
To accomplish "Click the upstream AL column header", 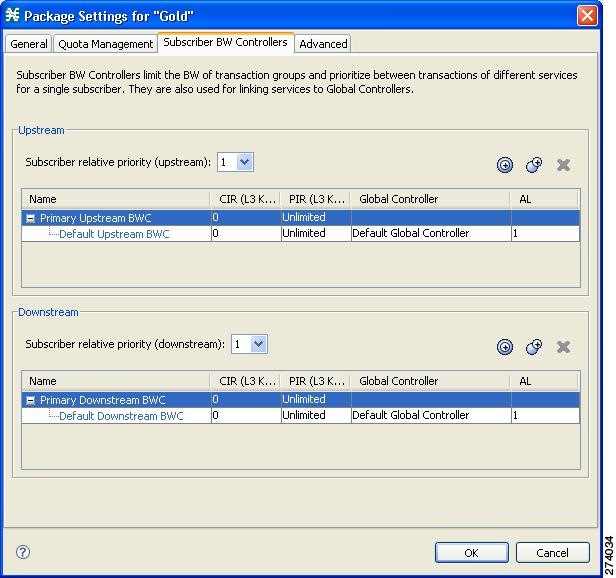I will click(x=544, y=199).
